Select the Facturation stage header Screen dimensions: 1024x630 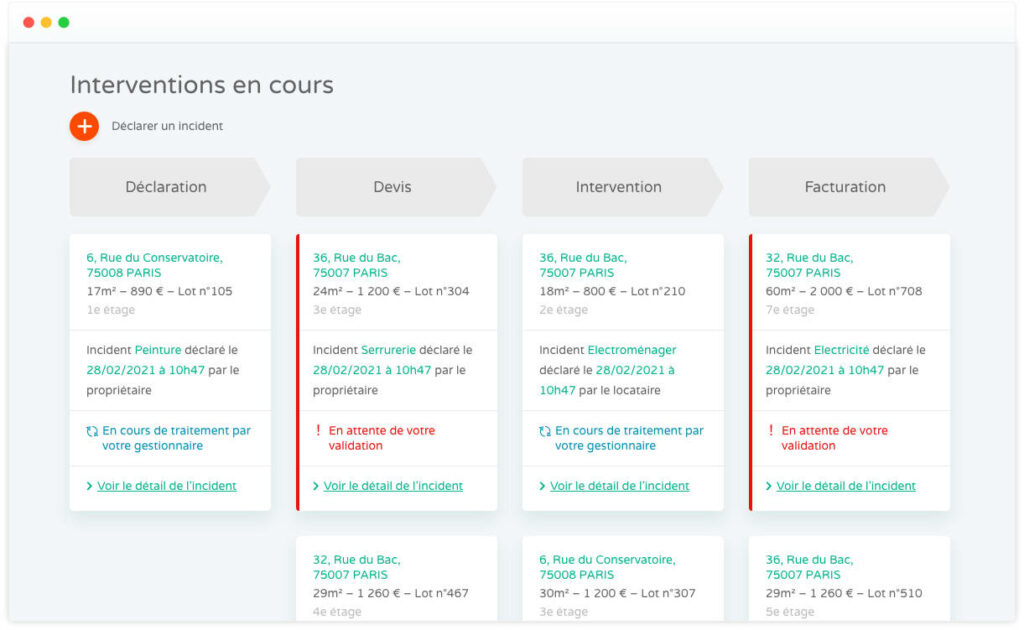click(x=848, y=187)
